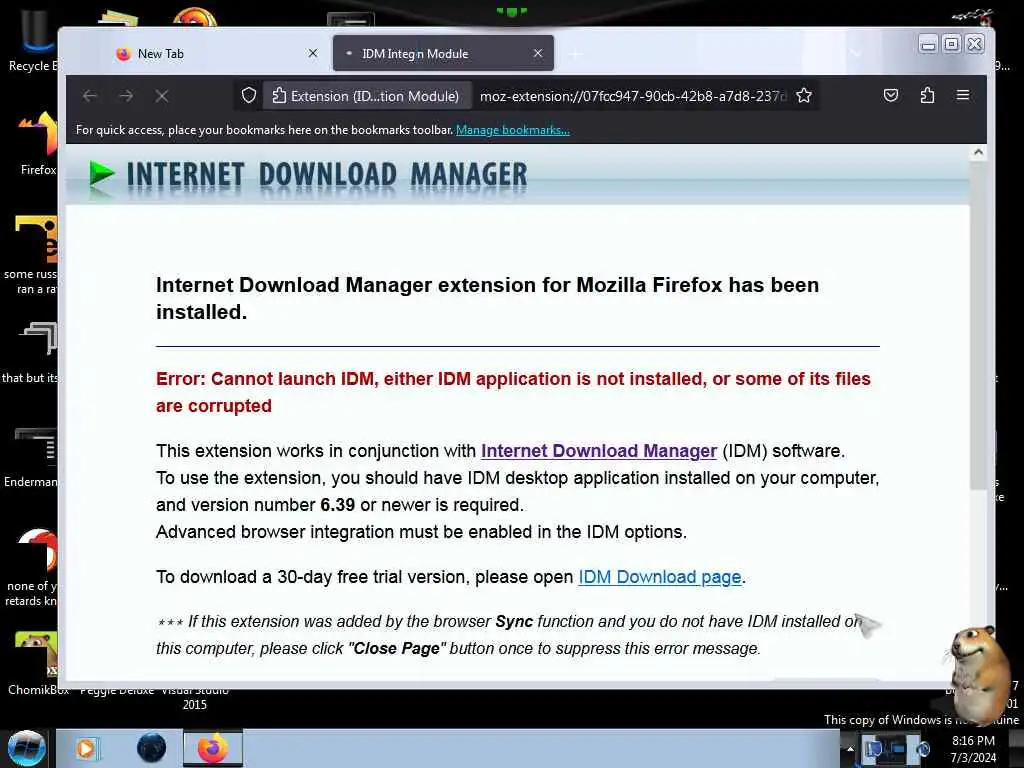The height and width of the screenshot is (768, 1024).
Task: Click the Extension (ID...tion Module) identity badge
Action: click(x=366, y=96)
